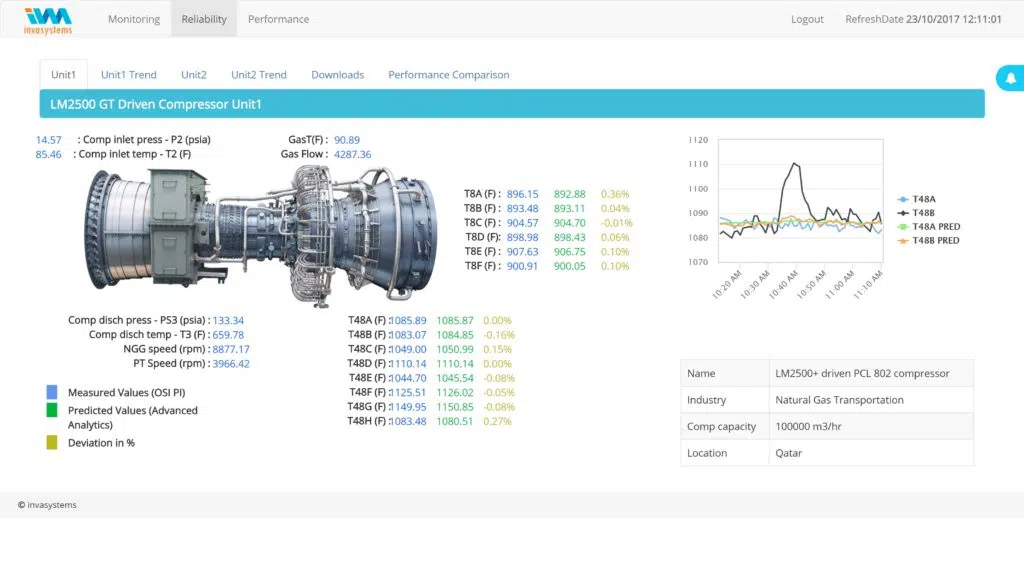This screenshot has width=1024, height=576.
Task: Toggle T48A PRED legend entry
Action: point(929,227)
